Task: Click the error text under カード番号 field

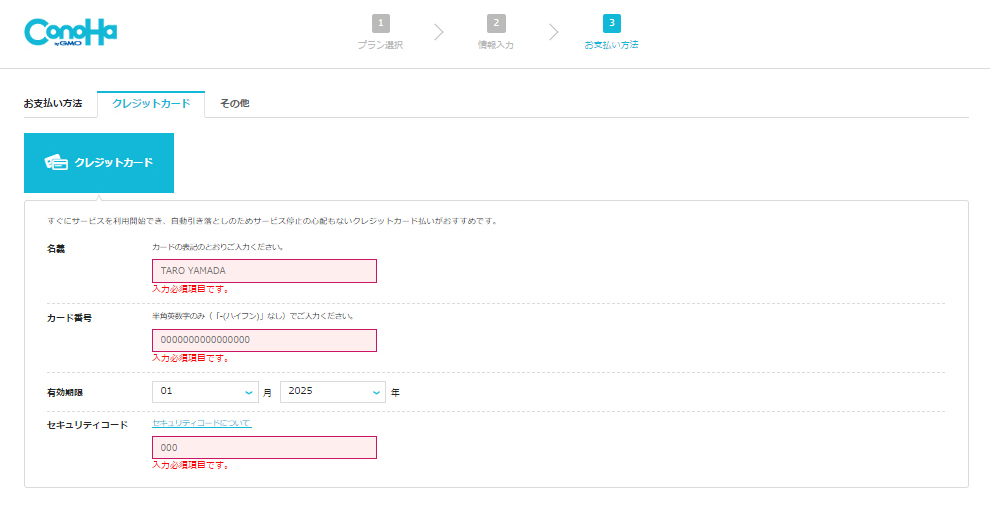Action: (x=190, y=358)
